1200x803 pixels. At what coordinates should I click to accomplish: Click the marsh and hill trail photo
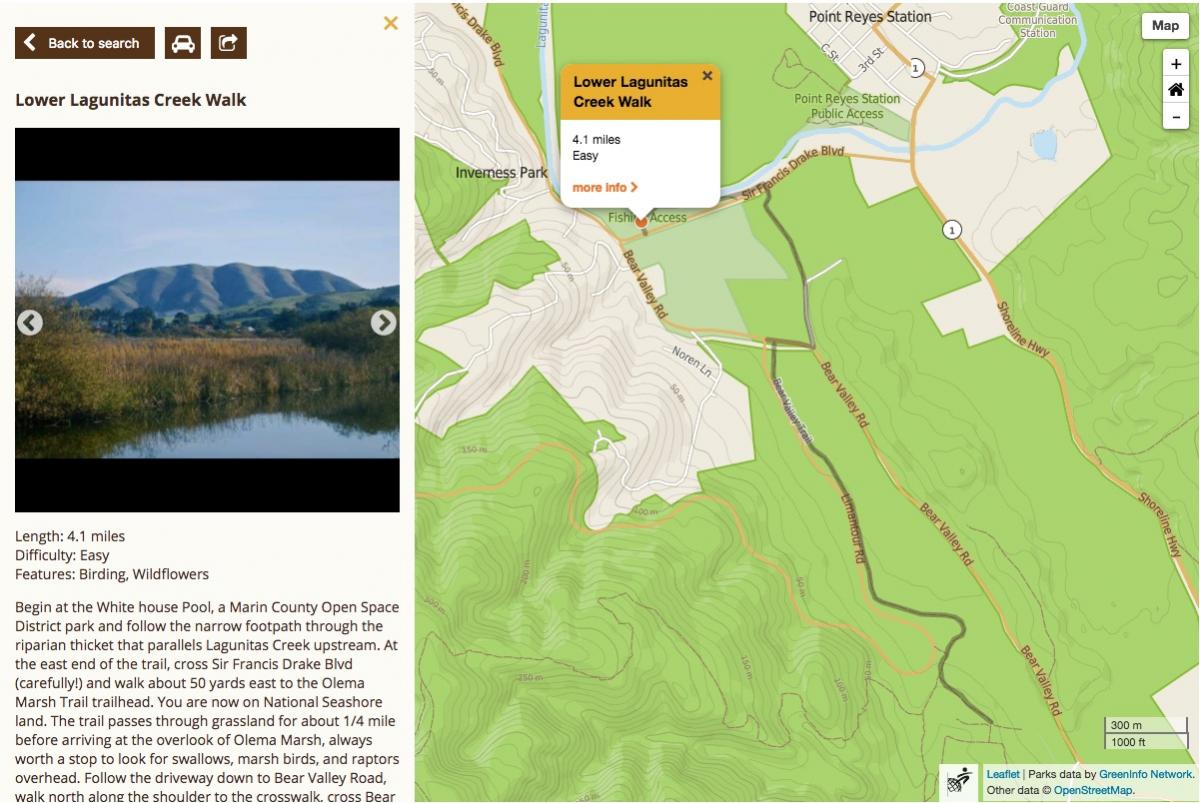pyautogui.click(x=207, y=320)
